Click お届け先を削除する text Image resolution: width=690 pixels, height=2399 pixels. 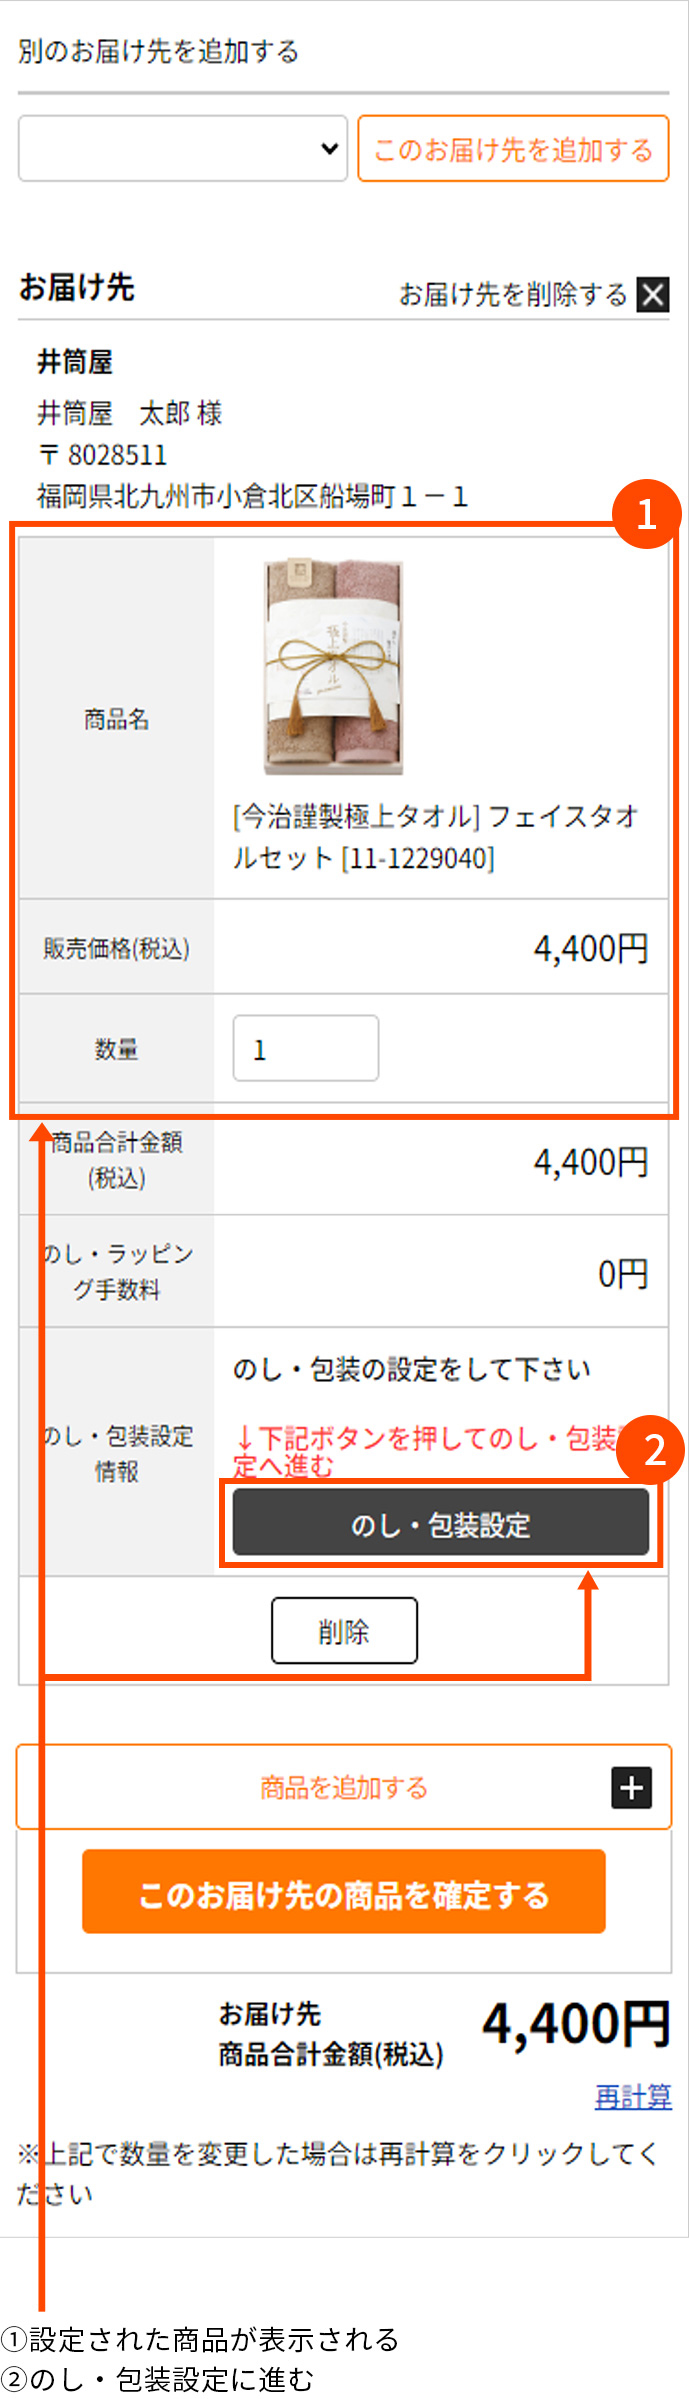(x=513, y=295)
